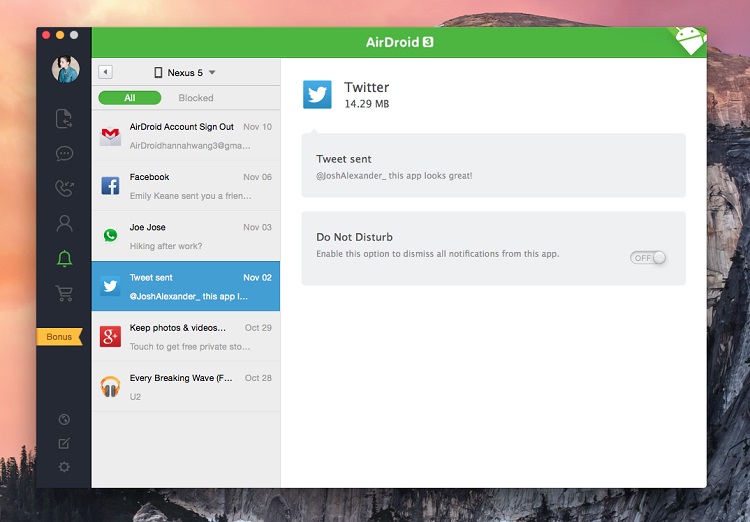Image resolution: width=750 pixels, height=522 pixels.
Task: Open the file transfer icon in sidebar
Action: (x=64, y=119)
